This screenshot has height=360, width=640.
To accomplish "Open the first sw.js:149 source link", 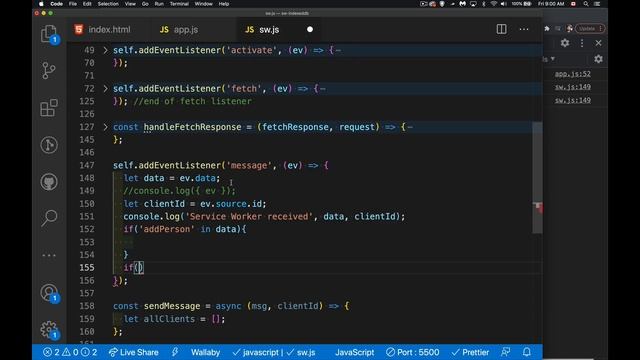I will 572,87.
